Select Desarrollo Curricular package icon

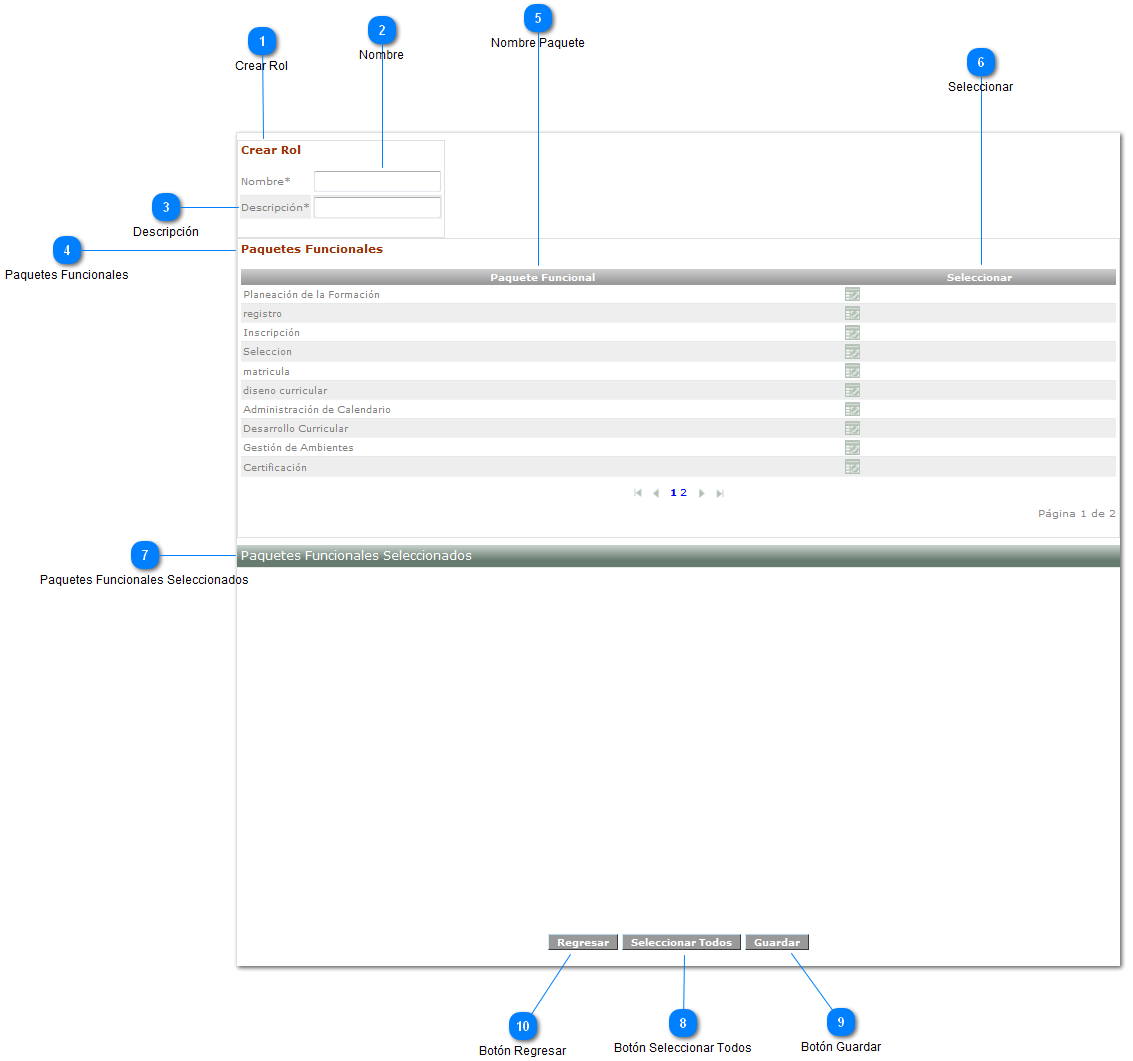tap(852, 429)
